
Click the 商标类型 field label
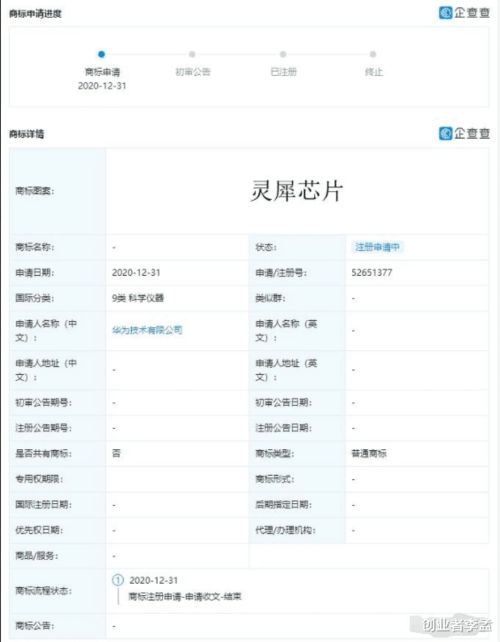click(275, 454)
